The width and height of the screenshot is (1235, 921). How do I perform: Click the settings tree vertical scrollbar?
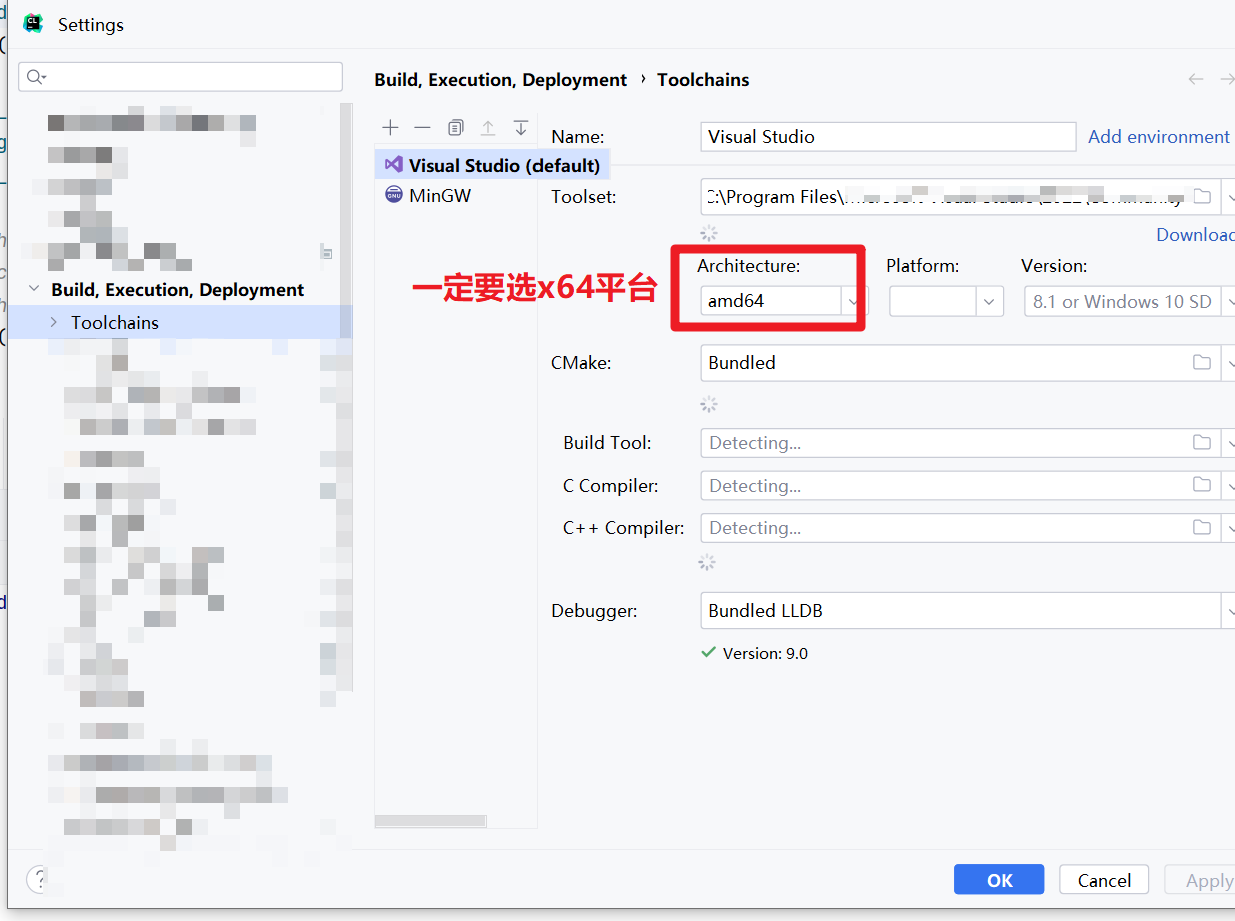pyautogui.click(x=346, y=398)
